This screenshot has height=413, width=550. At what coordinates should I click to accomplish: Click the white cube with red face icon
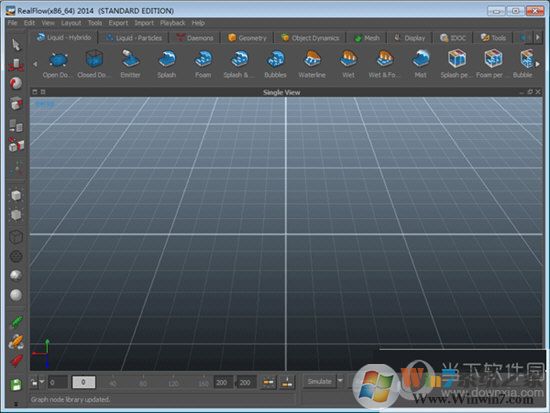[x=16, y=145]
